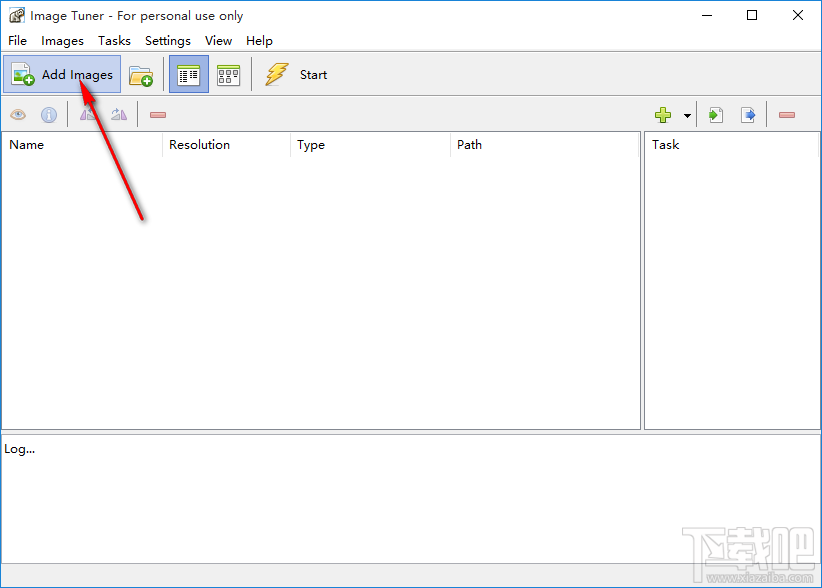Click the remove image red minus icon

pyautogui.click(x=158, y=115)
